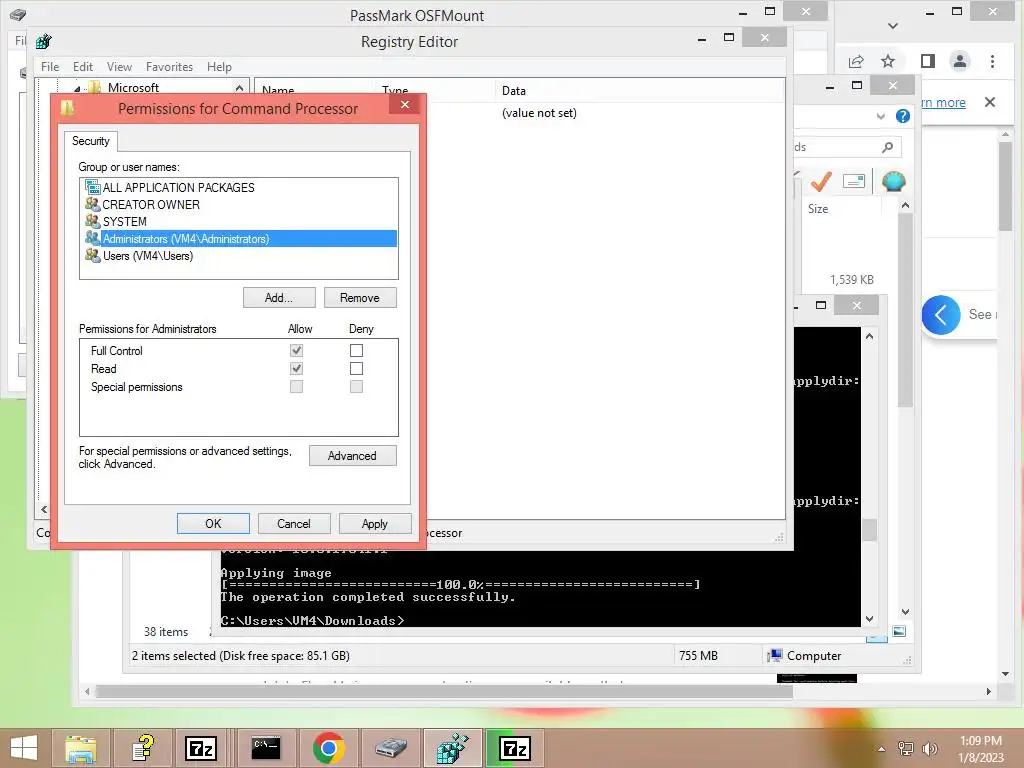
Task: Click the Add... button
Action: tap(279, 298)
